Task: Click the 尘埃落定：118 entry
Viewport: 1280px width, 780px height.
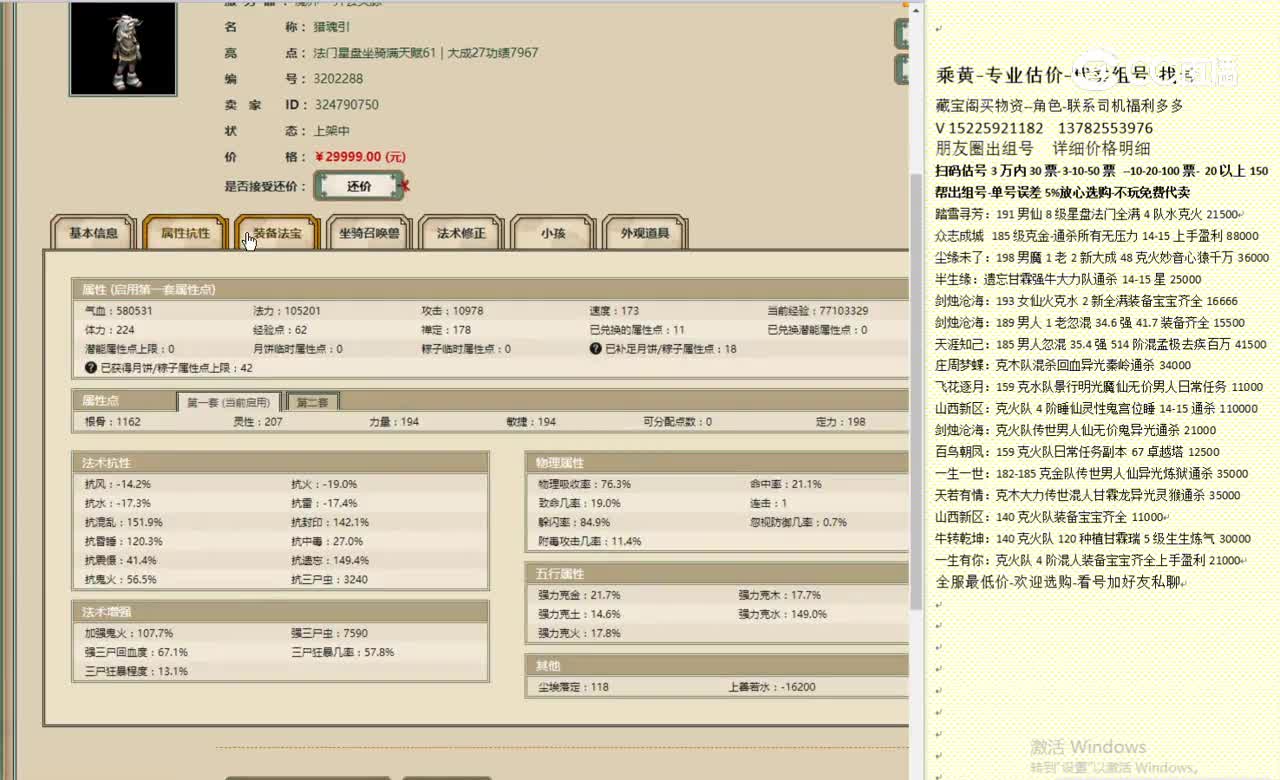Action: point(573,687)
